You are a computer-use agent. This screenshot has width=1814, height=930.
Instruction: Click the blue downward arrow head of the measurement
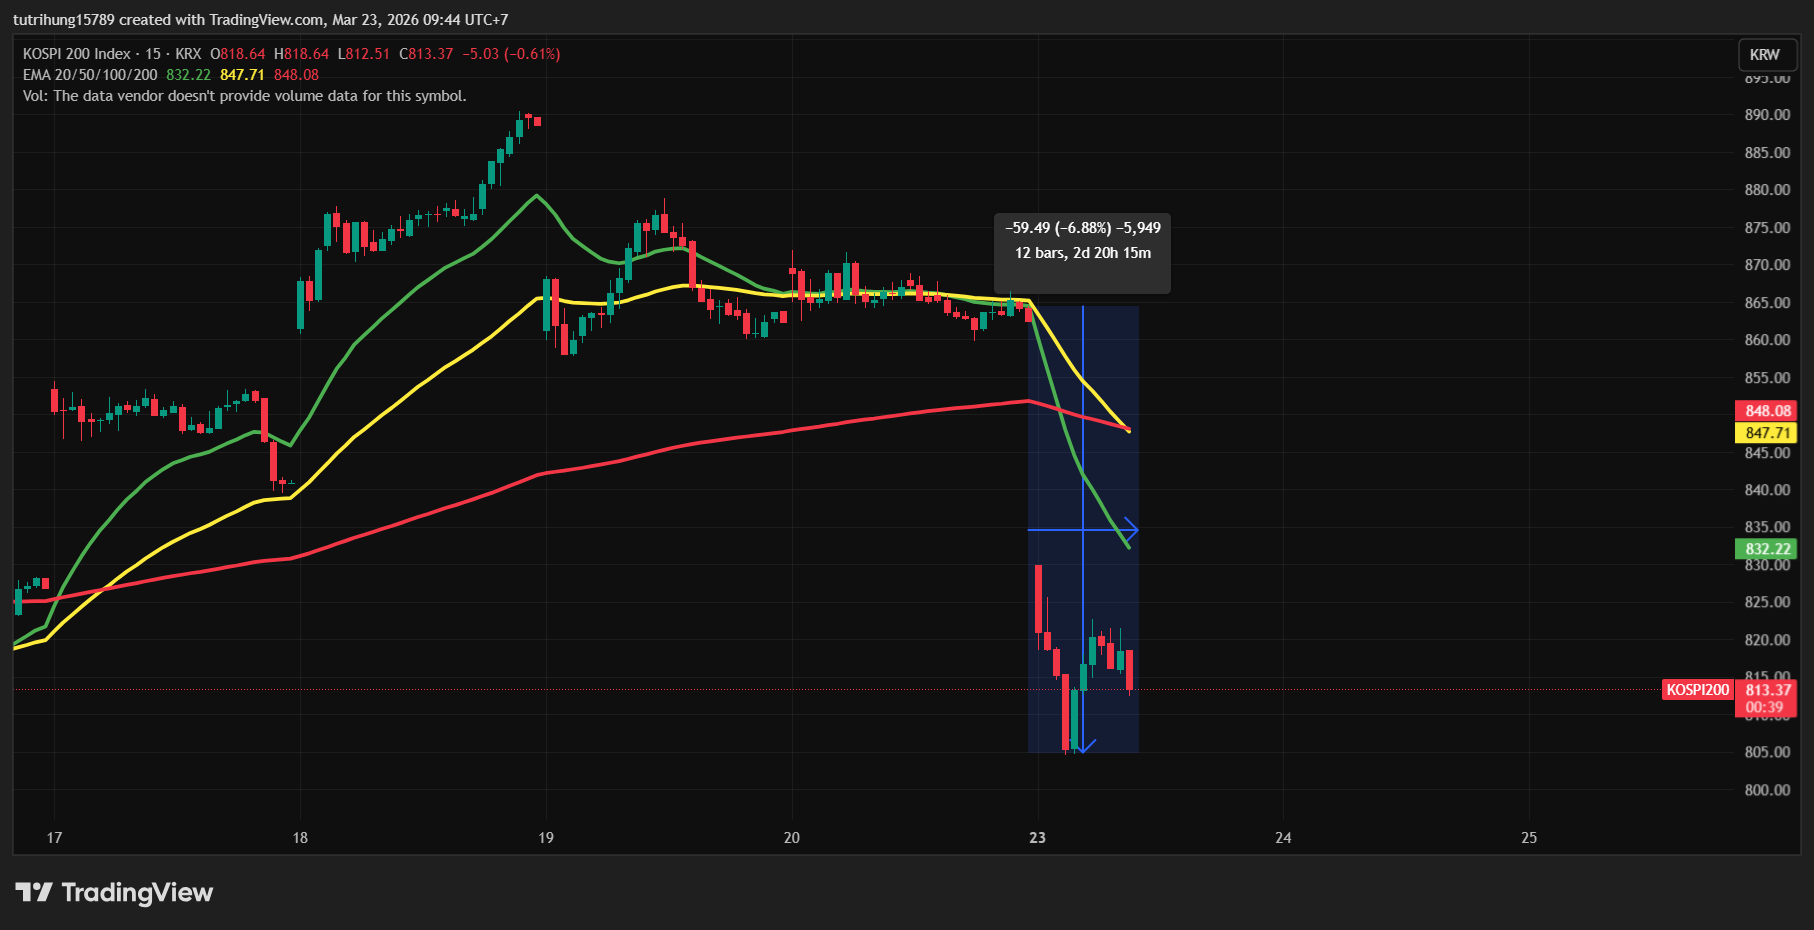[1083, 746]
